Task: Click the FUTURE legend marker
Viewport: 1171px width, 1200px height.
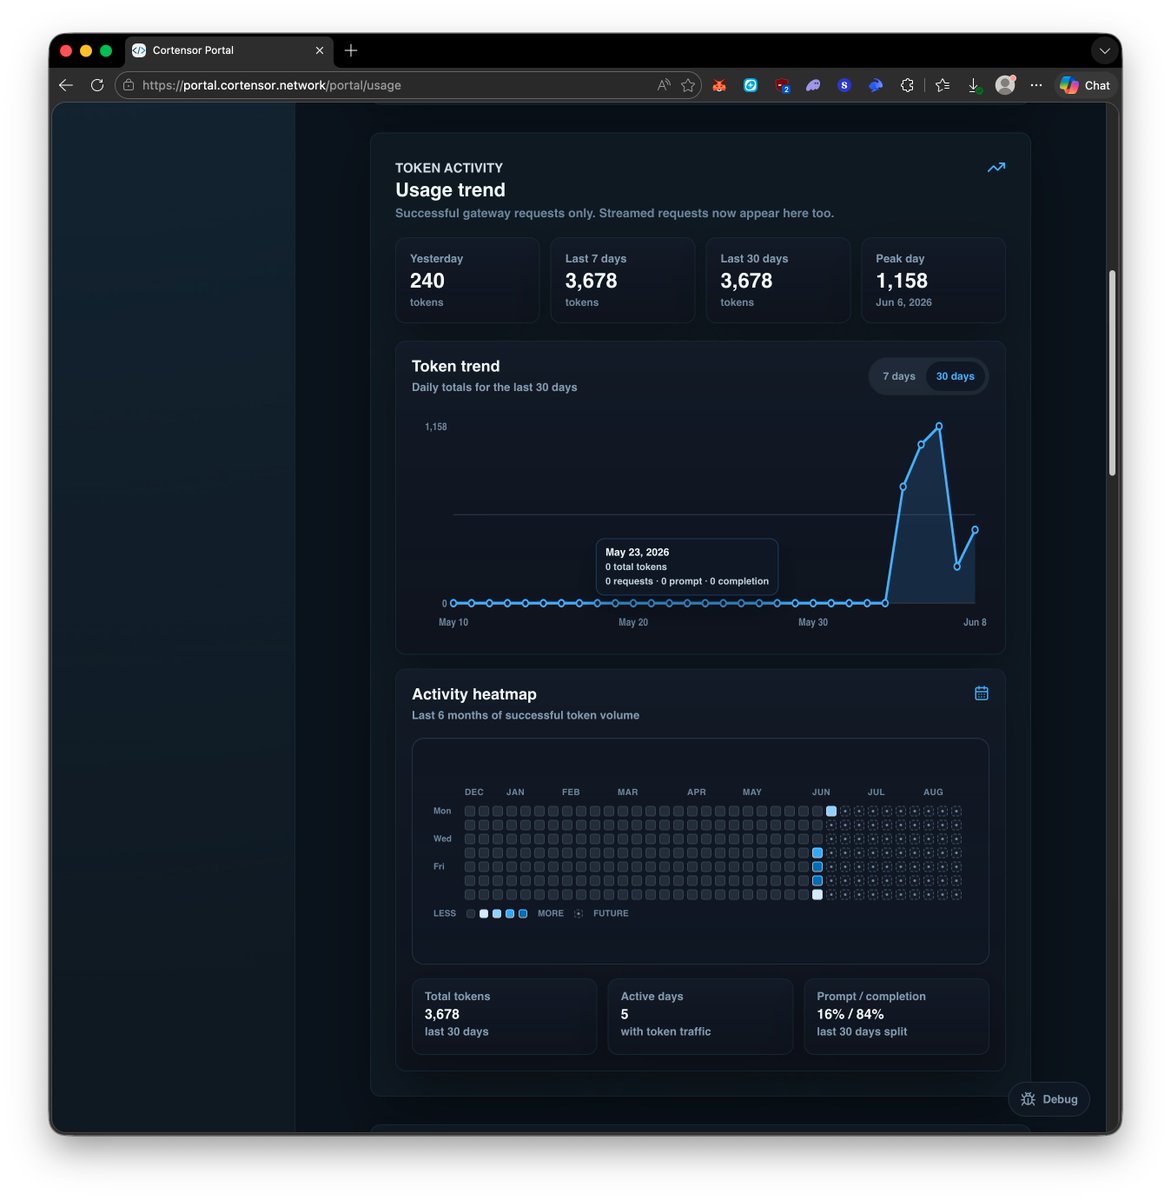Action: coord(578,914)
